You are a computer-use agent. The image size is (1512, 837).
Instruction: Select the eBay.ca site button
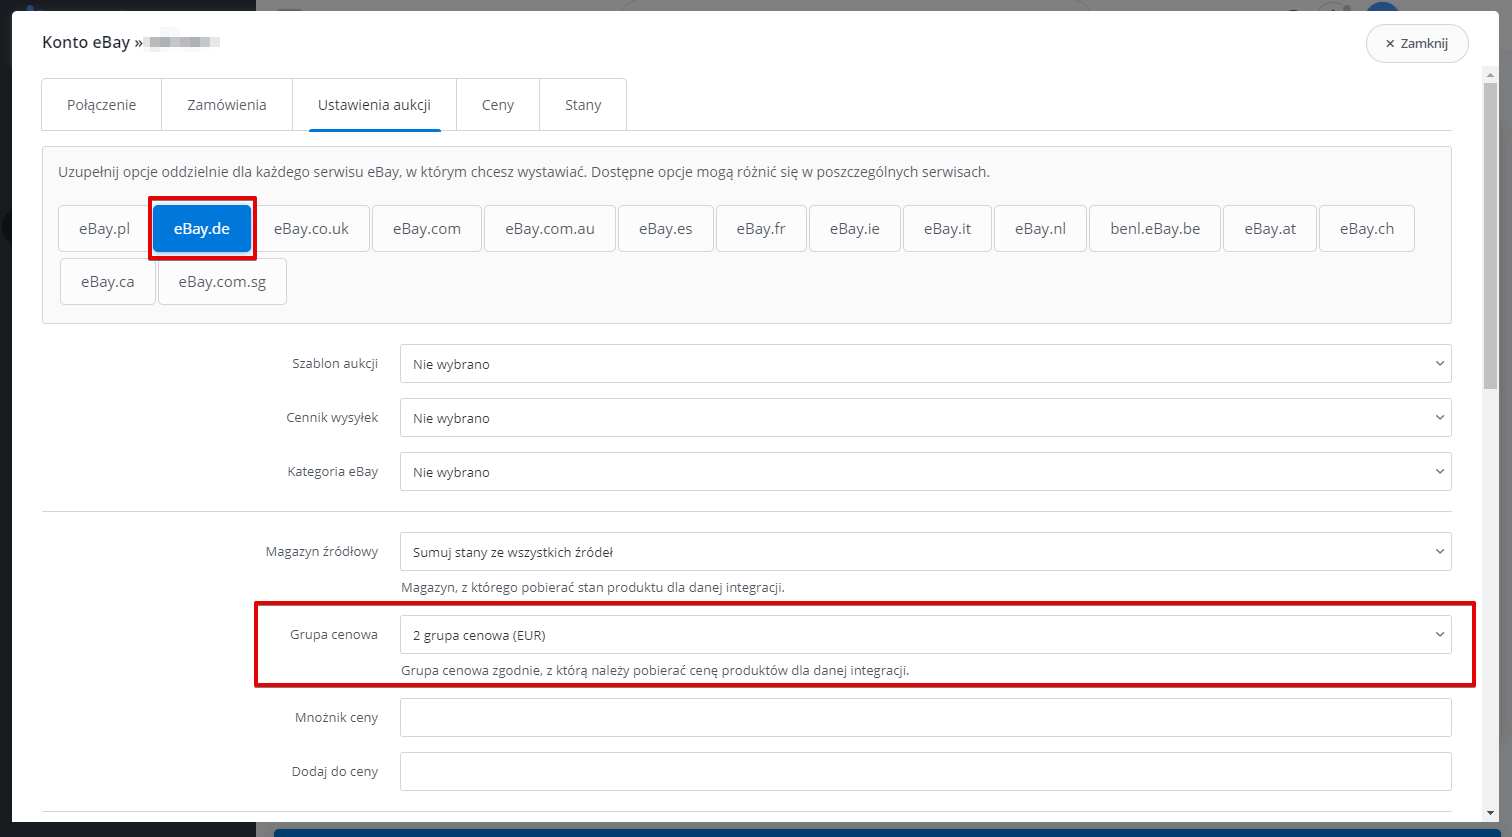point(108,282)
